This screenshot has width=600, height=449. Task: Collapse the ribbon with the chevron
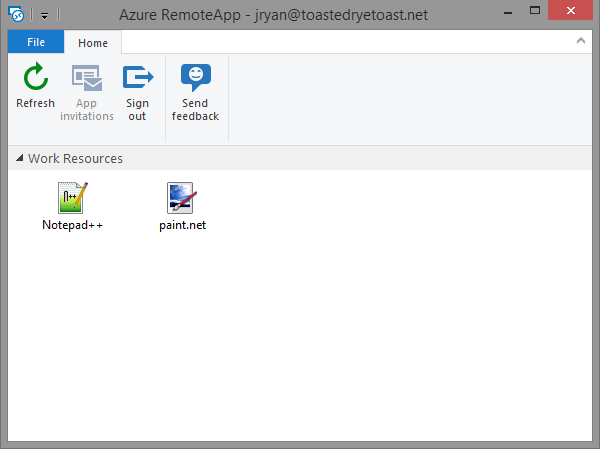580,41
